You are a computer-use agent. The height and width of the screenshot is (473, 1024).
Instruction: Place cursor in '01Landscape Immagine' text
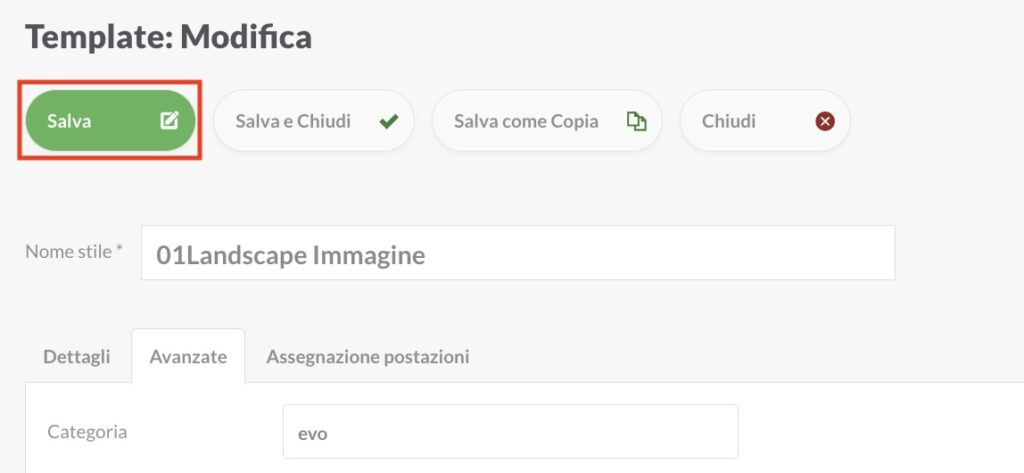click(291, 255)
